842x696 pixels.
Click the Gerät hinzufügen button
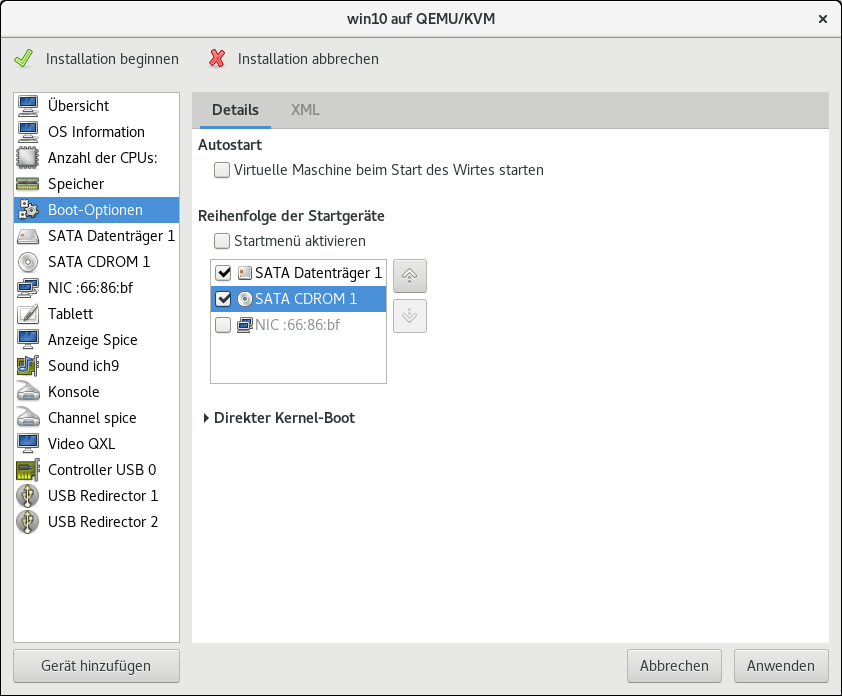pyautogui.click(x=97, y=666)
